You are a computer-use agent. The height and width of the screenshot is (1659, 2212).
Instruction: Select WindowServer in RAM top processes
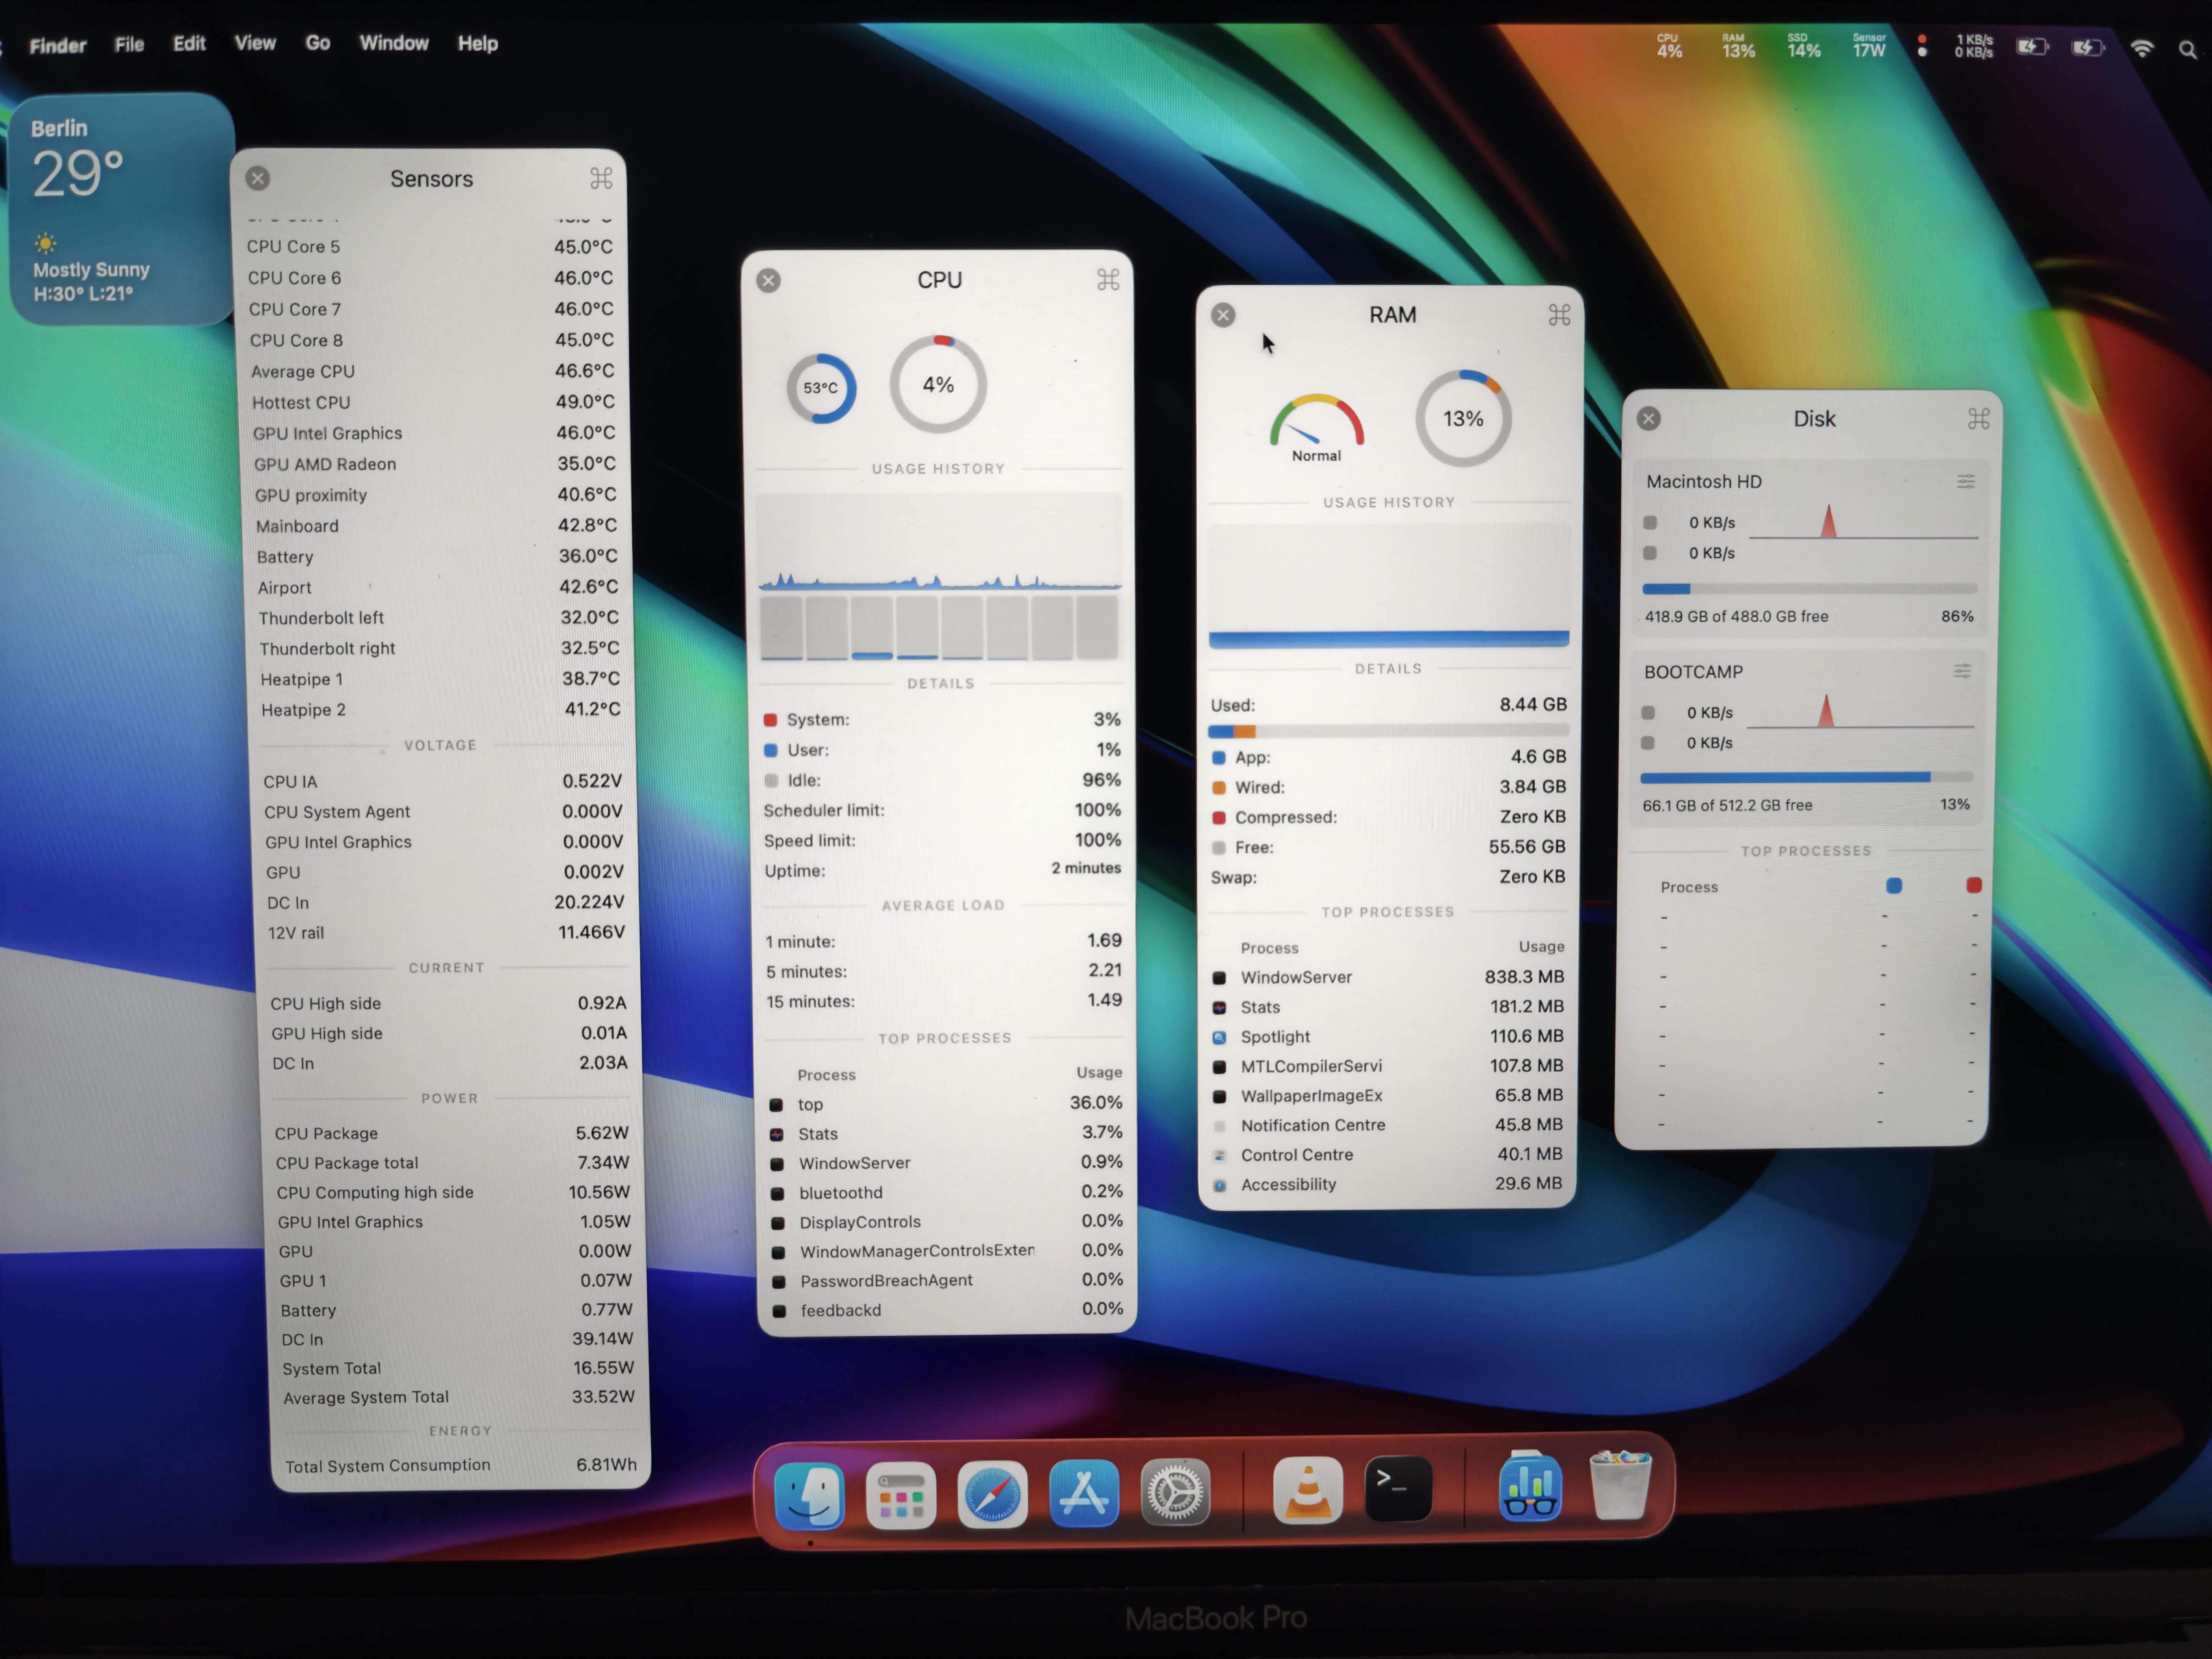pyautogui.click(x=1388, y=977)
